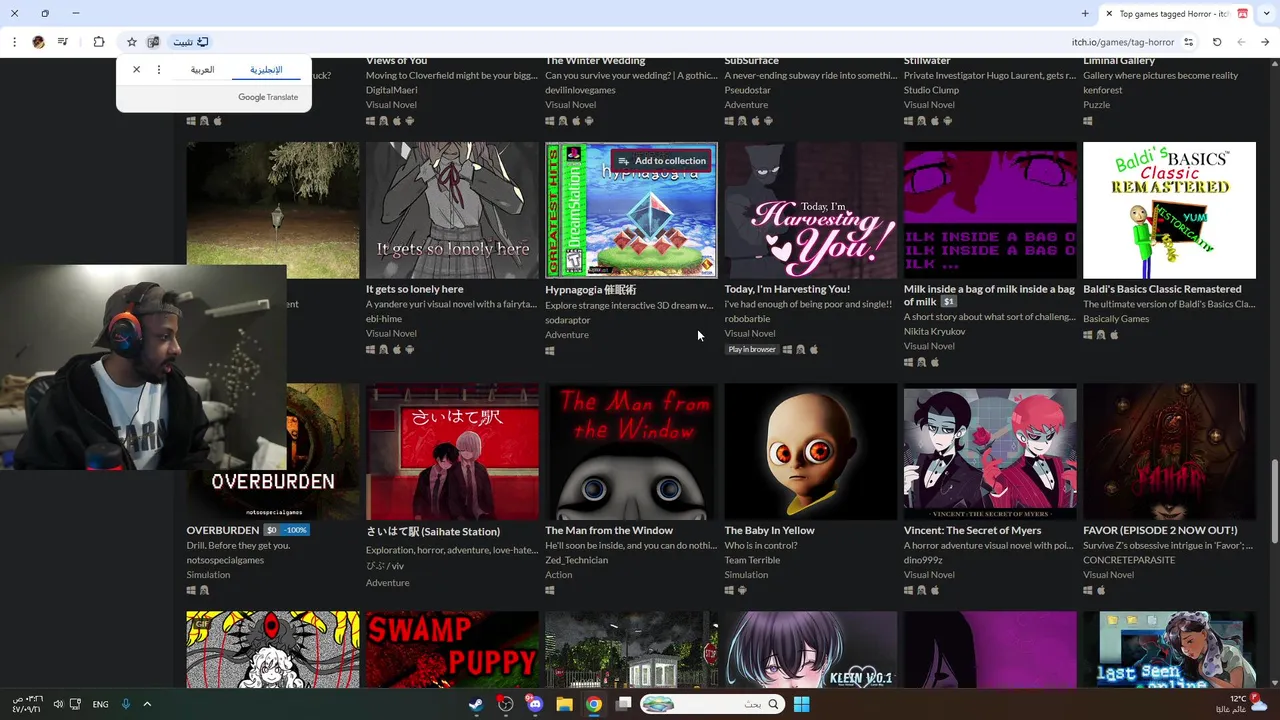Open 'OVERBURDEN' game title link
This screenshot has width=1280, height=720.
223,530
